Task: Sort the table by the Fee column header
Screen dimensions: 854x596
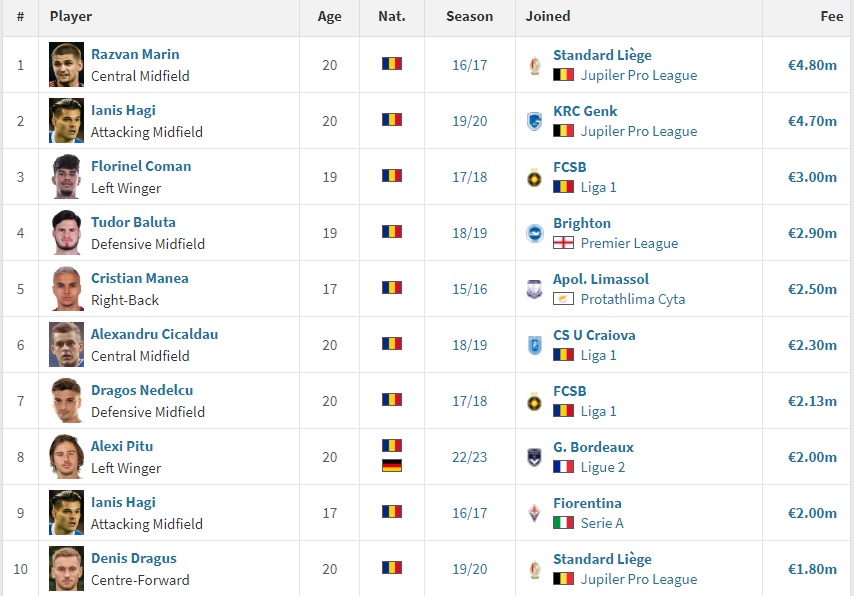Action: (x=831, y=16)
